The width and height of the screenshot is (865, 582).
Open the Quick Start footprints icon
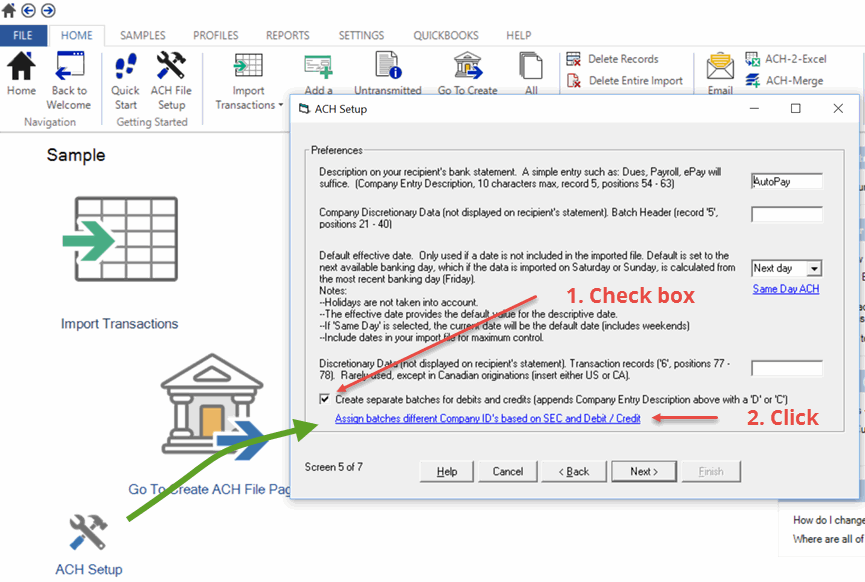coord(125,69)
